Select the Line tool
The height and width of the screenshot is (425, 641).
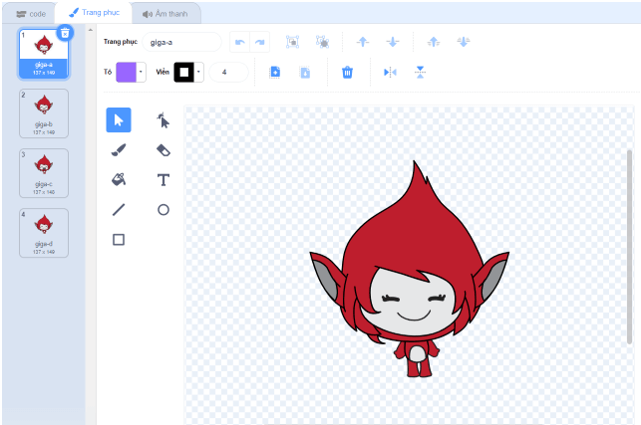pyautogui.click(x=118, y=210)
